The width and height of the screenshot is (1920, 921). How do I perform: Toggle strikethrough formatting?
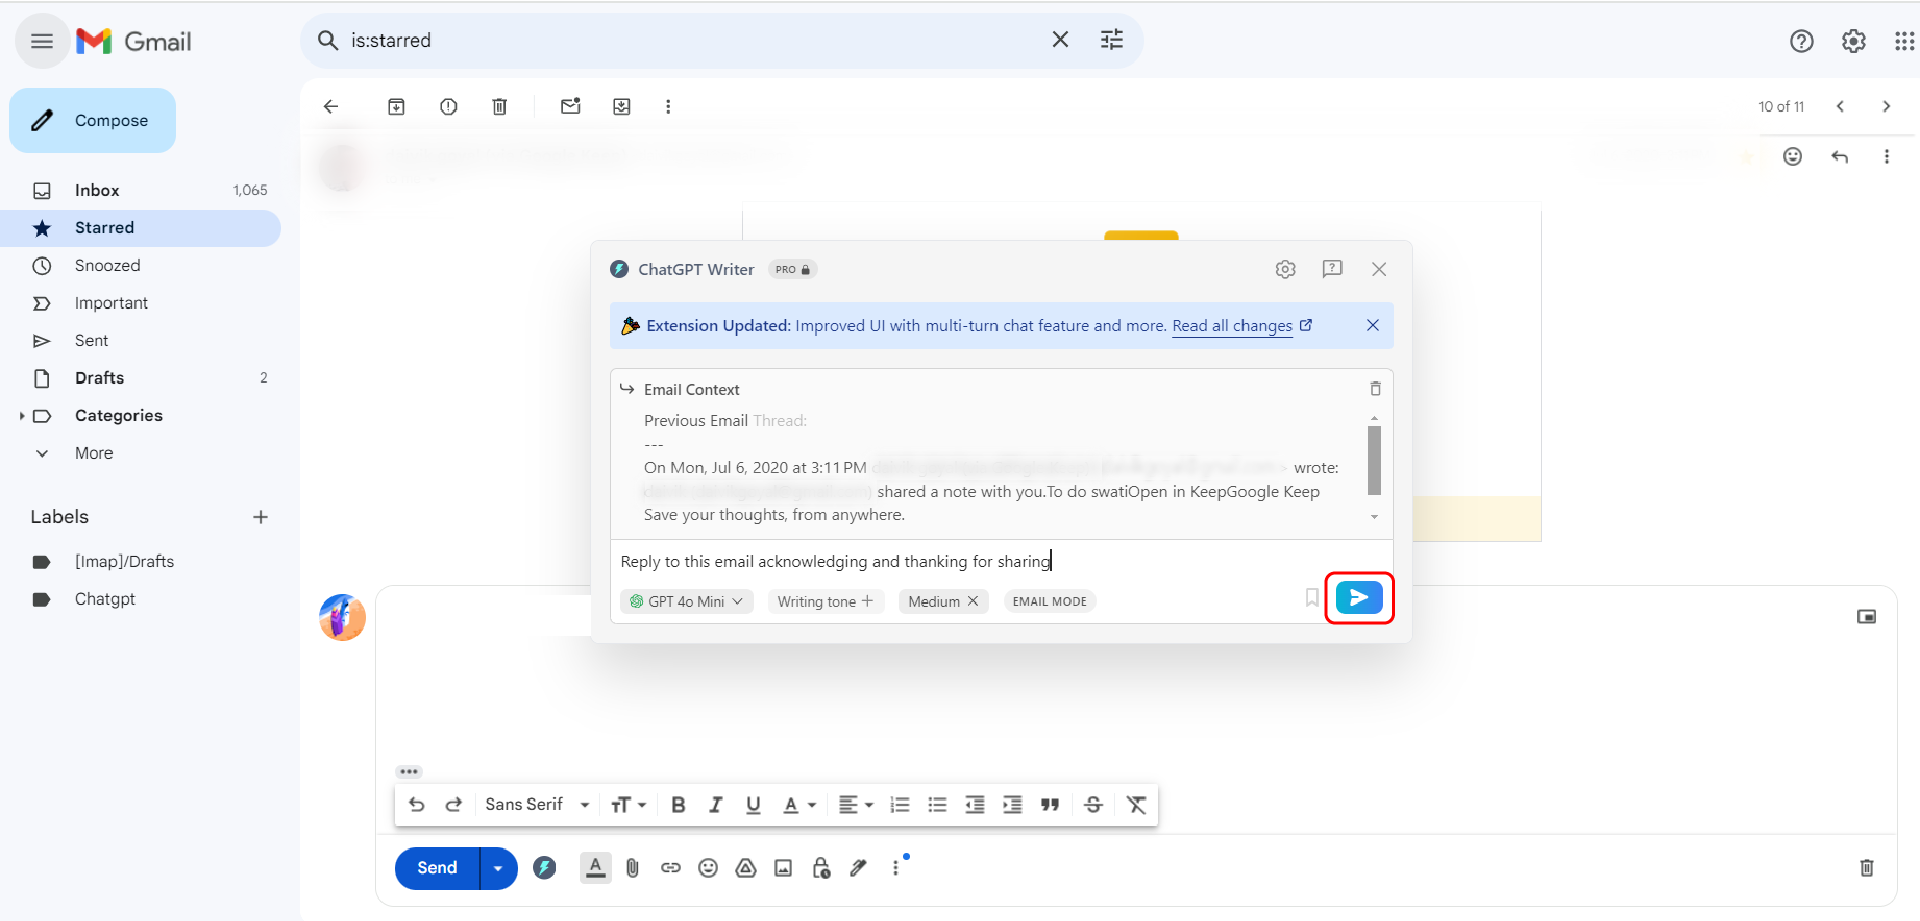point(1093,805)
